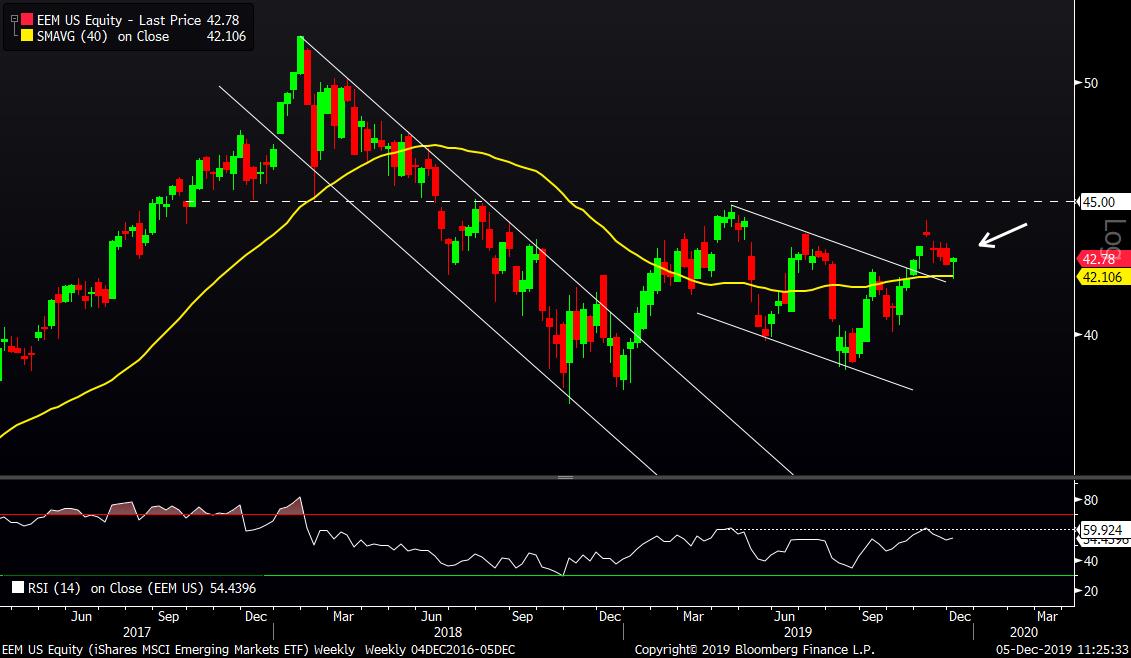Select 'EEM US Equity - Last Price' legend text
Image resolution: width=1131 pixels, height=658 pixels.
119,20
